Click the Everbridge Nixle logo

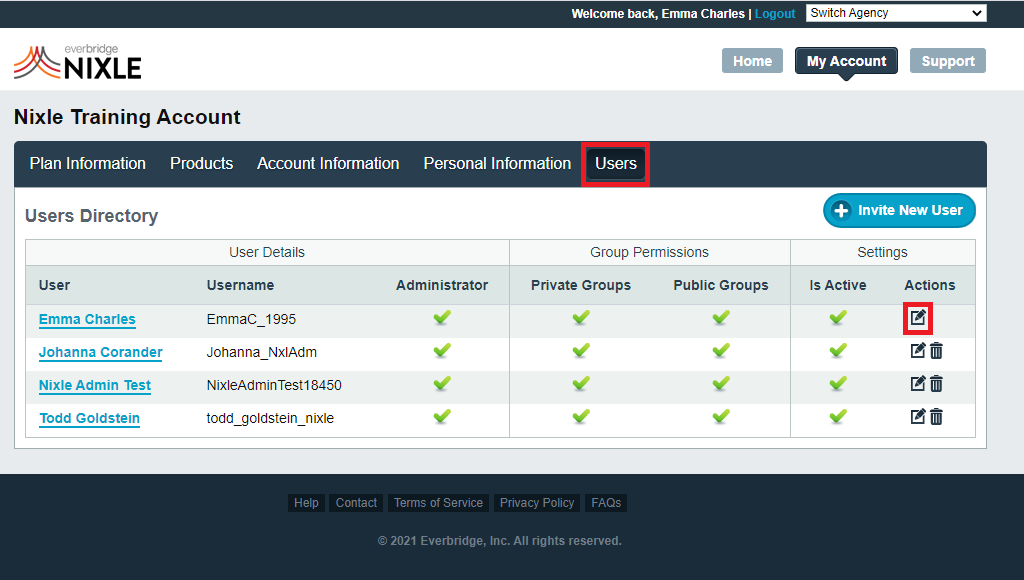pyautogui.click(x=78, y=62)
